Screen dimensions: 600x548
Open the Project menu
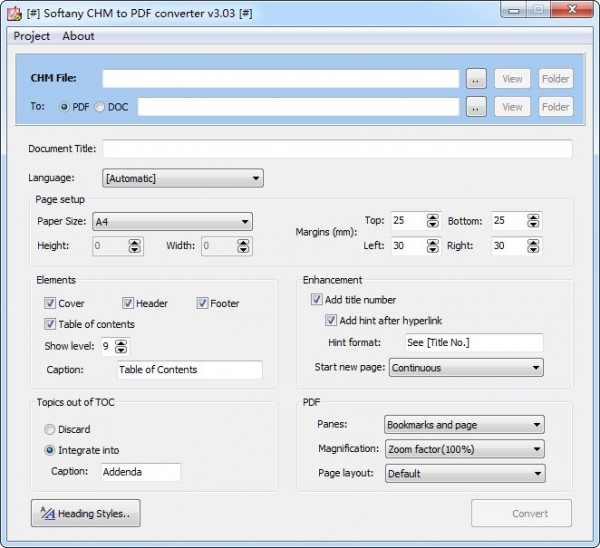pyautogui.click(x=32, y=36)
